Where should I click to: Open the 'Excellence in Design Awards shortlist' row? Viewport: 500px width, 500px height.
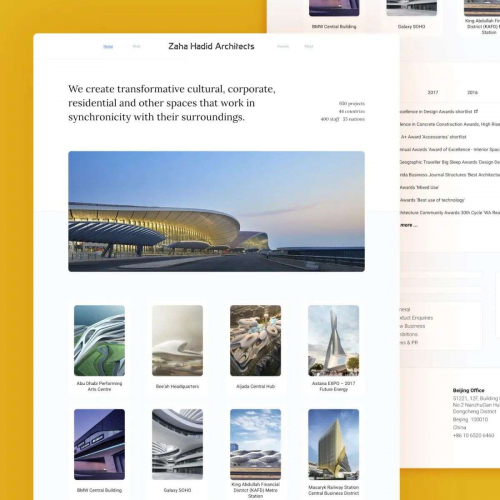(x=439, y=112)
